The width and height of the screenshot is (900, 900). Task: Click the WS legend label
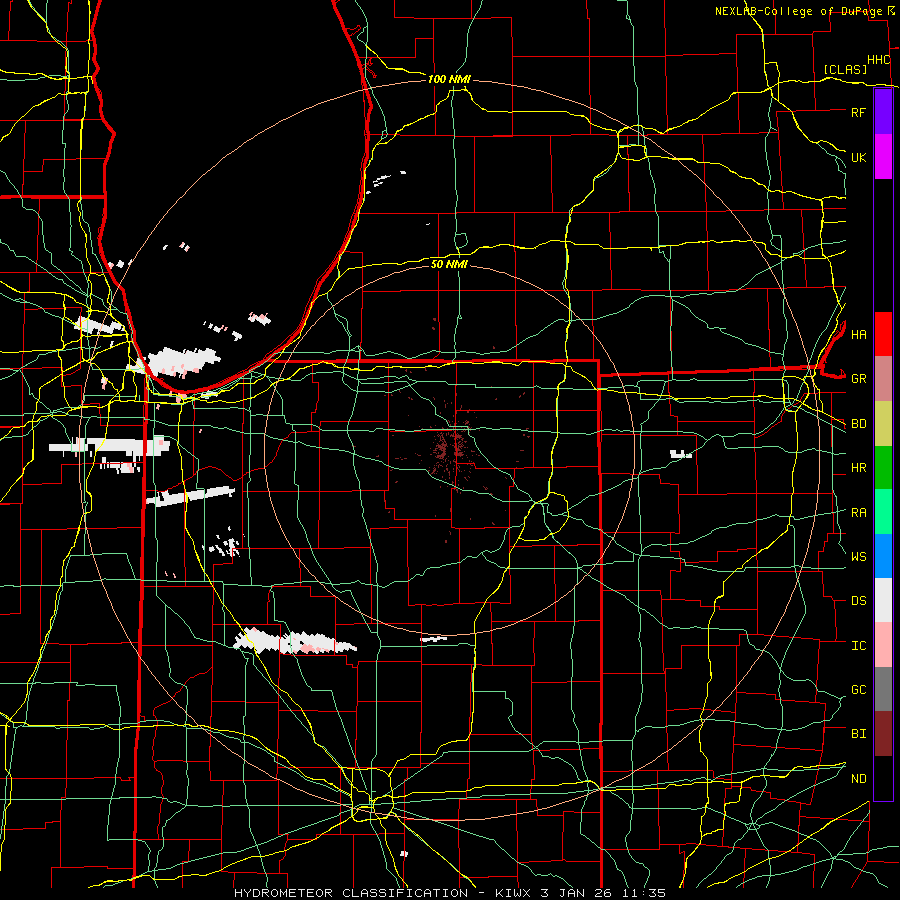point(858,556)
